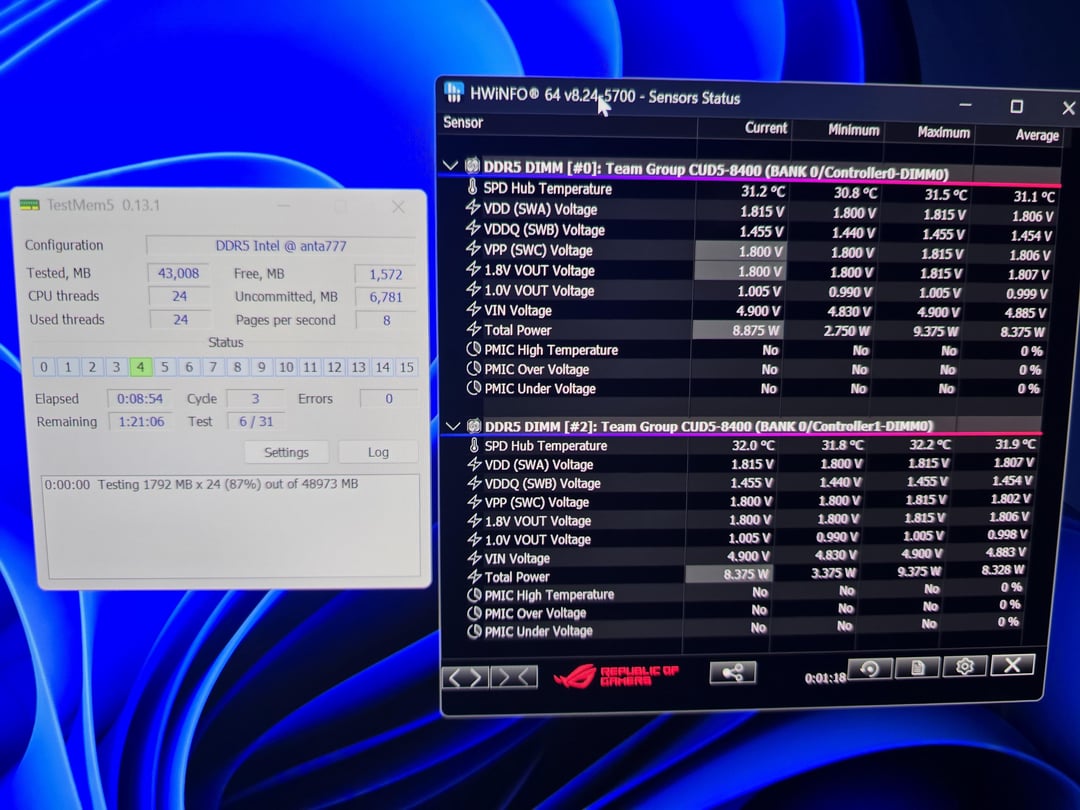Click thermometer icon of DIMM #2 SPD Hub Temperature
This screenshot has height=810, width=1080.
pos(474,445)
